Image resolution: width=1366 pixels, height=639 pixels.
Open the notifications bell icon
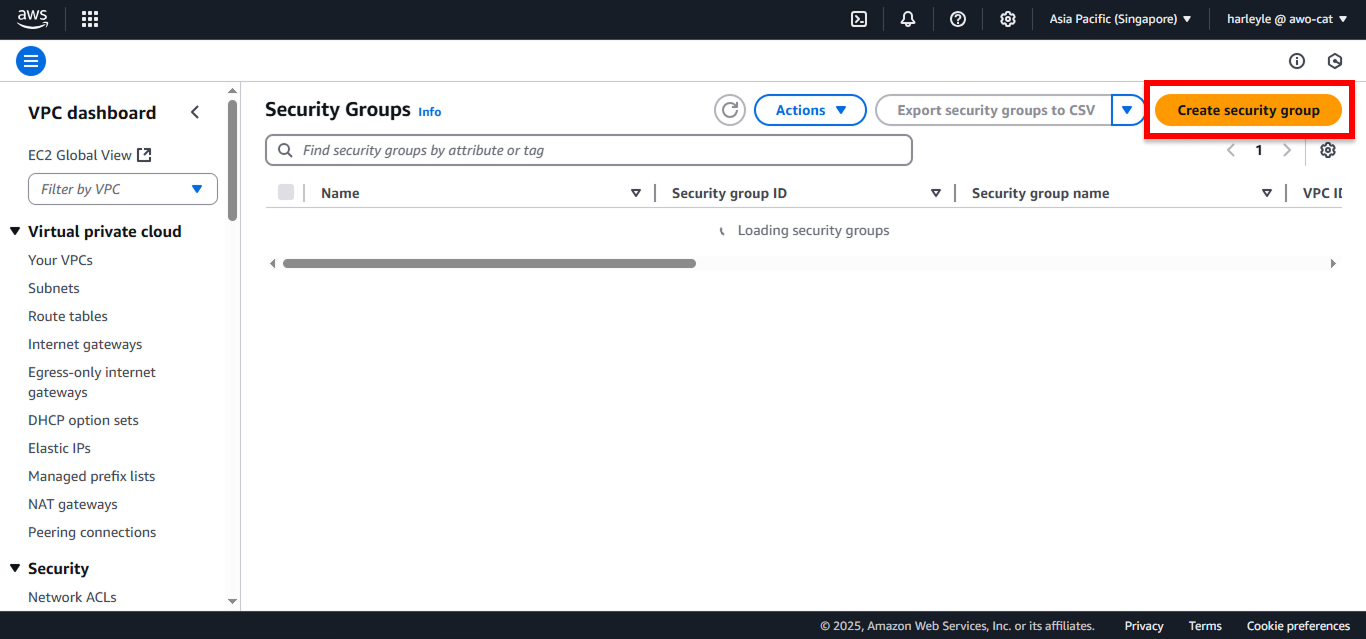pyautogui.click(x=908, y=19)
